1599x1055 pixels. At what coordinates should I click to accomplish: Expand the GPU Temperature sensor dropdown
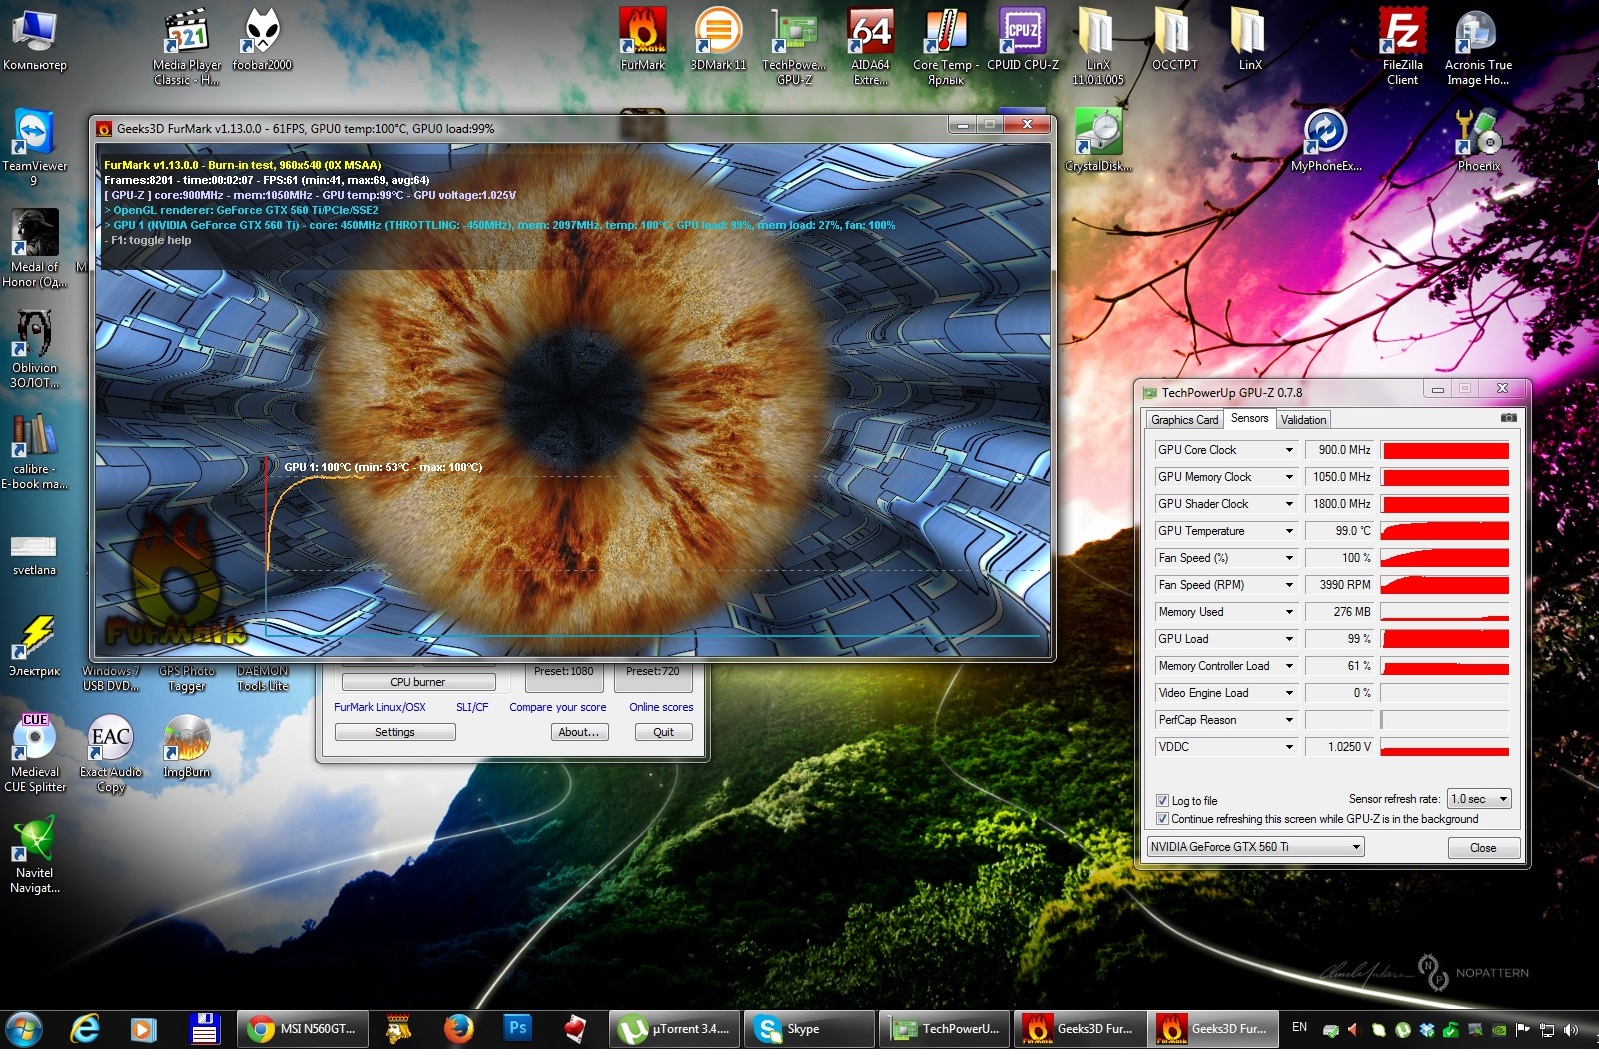coord(1289,531)
